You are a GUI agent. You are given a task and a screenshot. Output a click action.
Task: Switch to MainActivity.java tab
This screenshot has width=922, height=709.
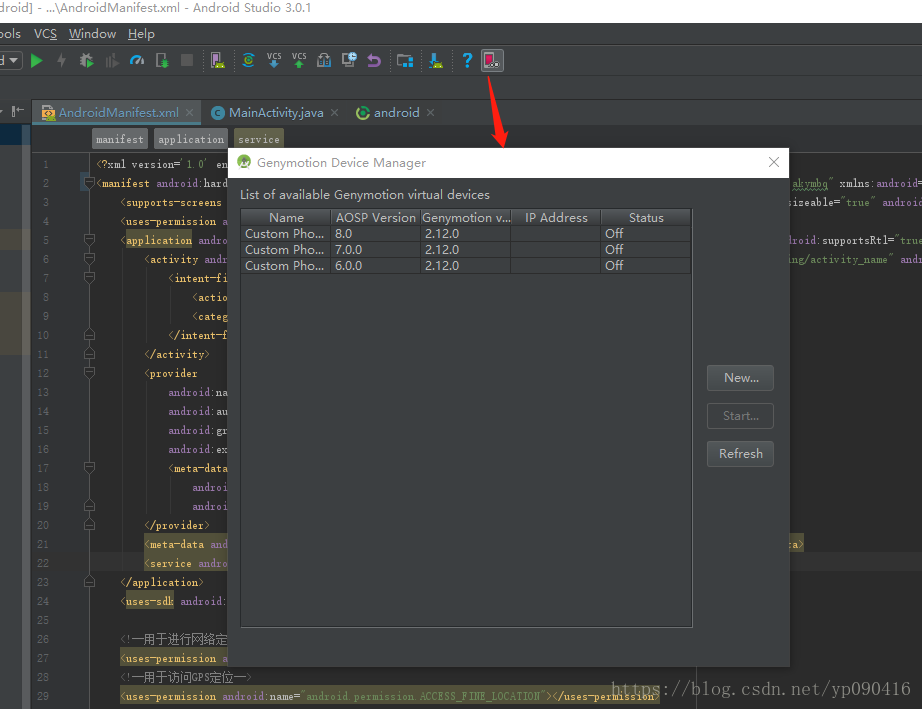point(276,112)
